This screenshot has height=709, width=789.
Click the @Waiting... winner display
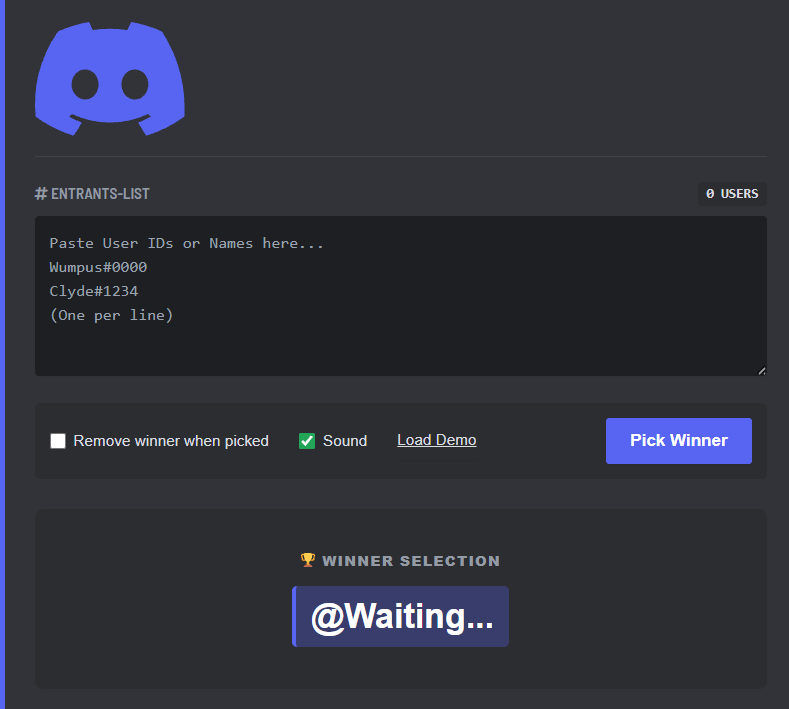[401, 616]
